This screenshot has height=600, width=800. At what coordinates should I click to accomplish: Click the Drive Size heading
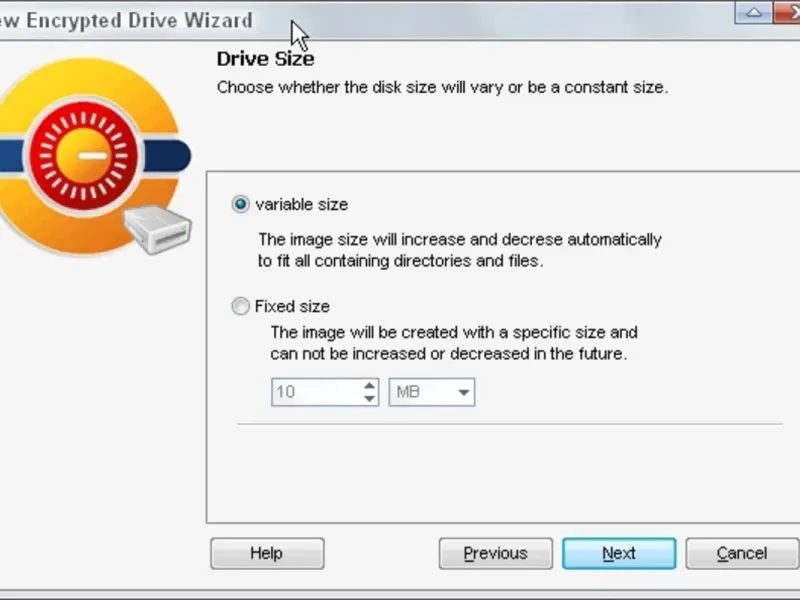click(265, 59)
